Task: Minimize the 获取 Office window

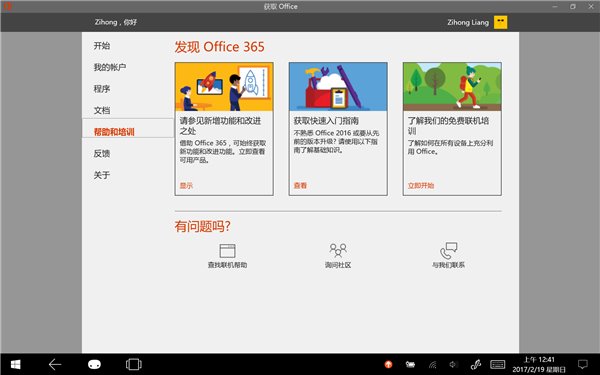Action: [556, 7]
